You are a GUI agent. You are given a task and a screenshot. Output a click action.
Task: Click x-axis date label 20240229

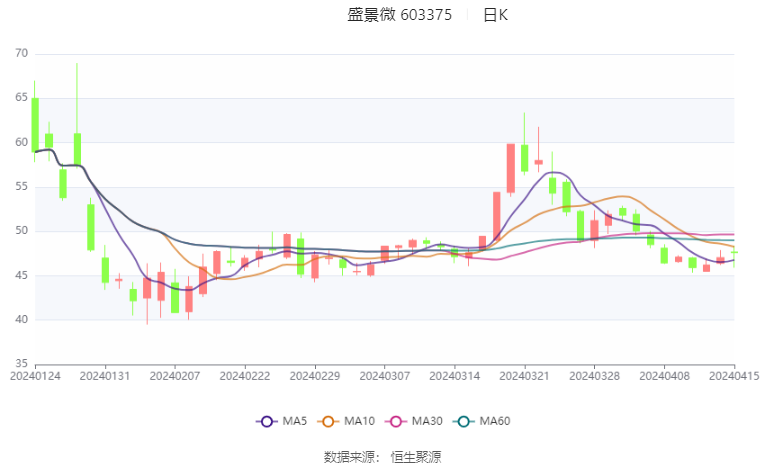tap(315, 376)
